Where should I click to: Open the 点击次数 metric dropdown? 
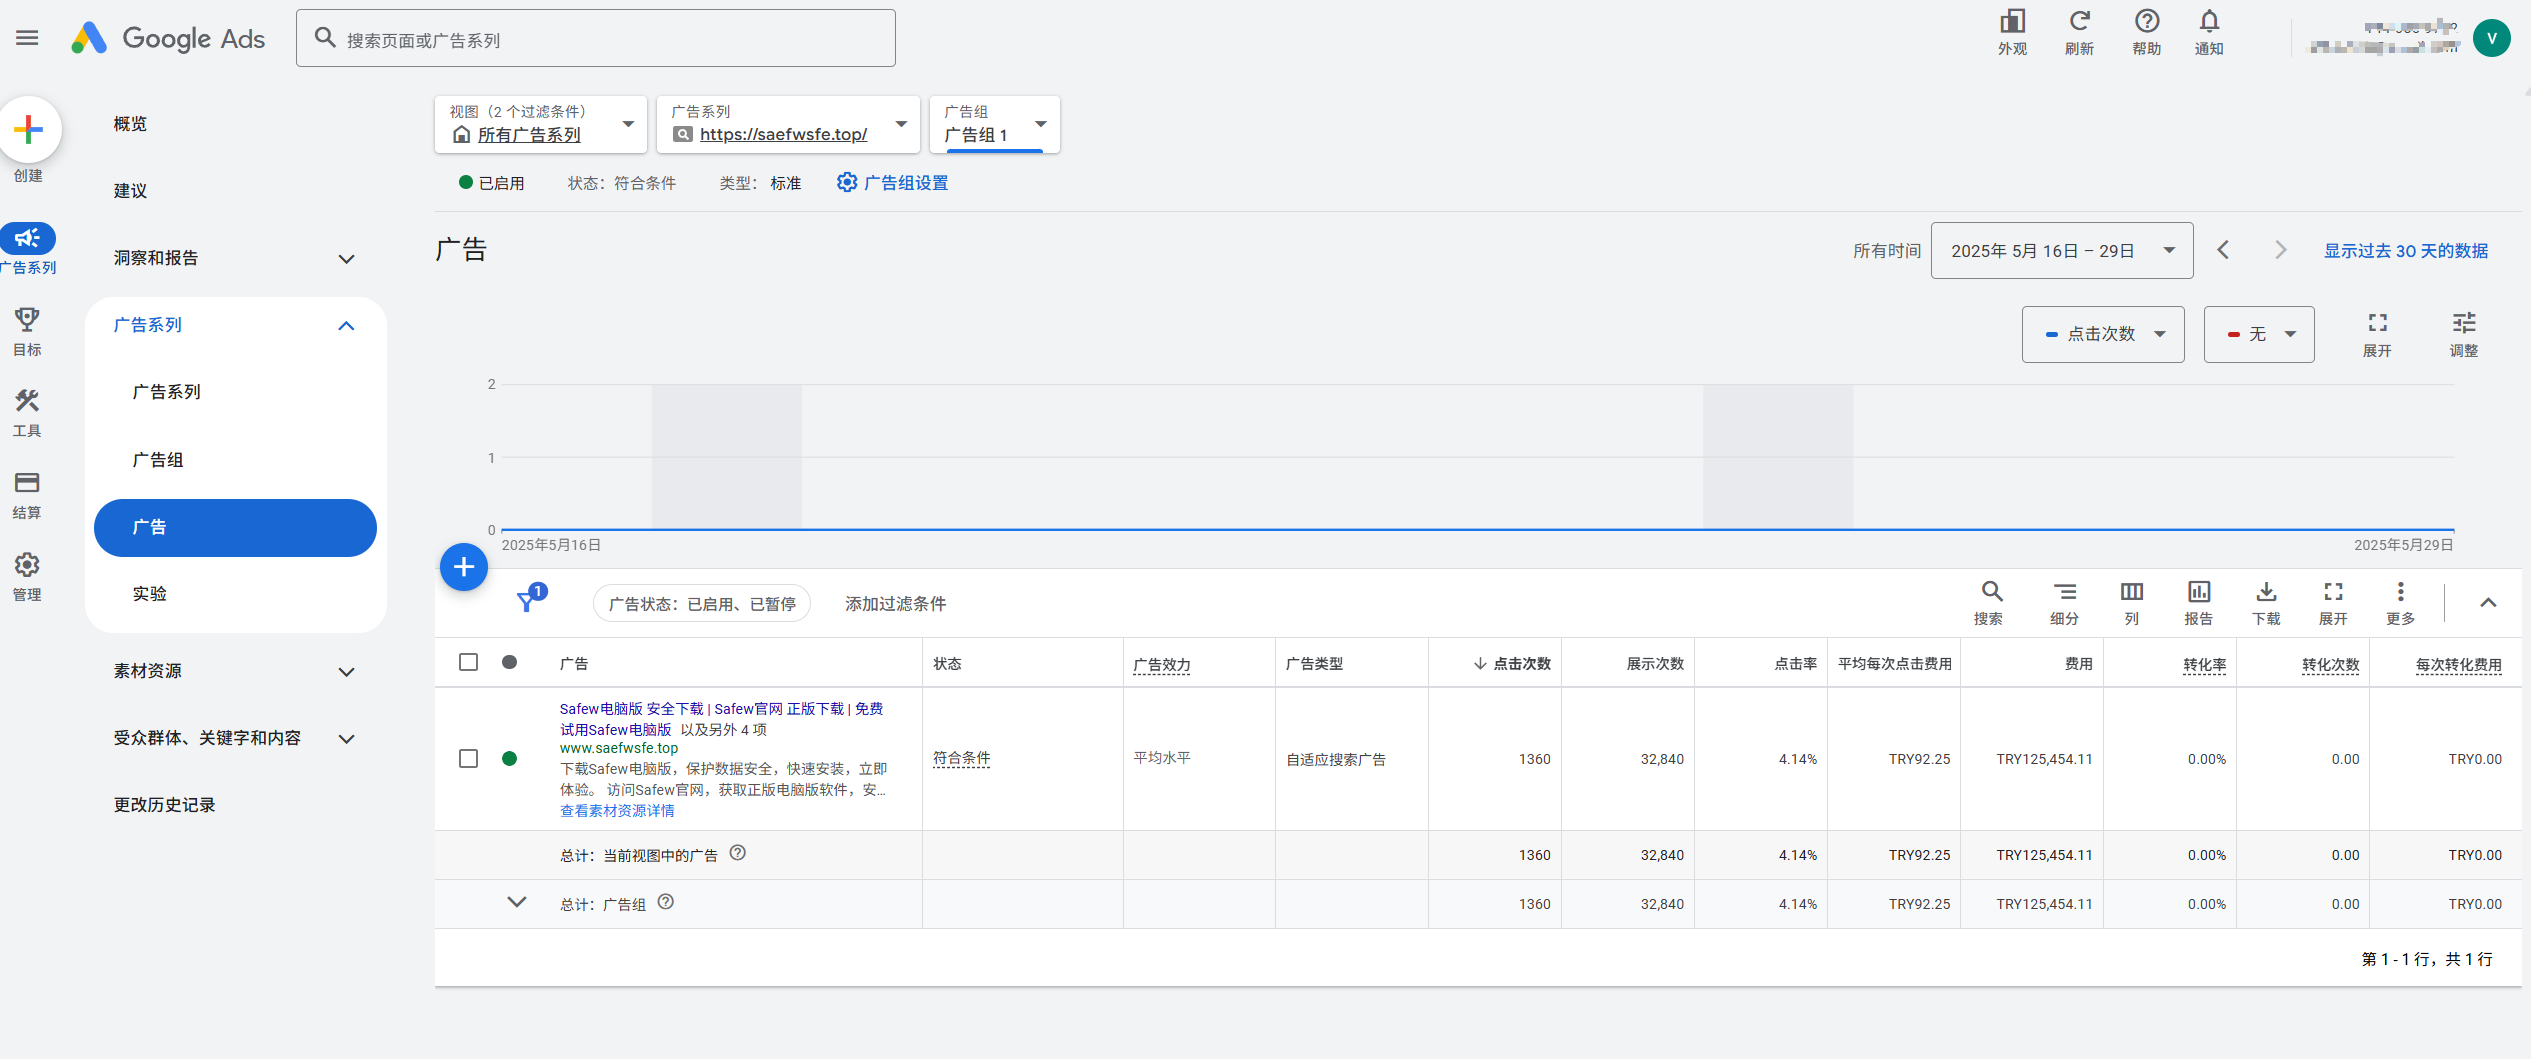tap(2102, 334)
